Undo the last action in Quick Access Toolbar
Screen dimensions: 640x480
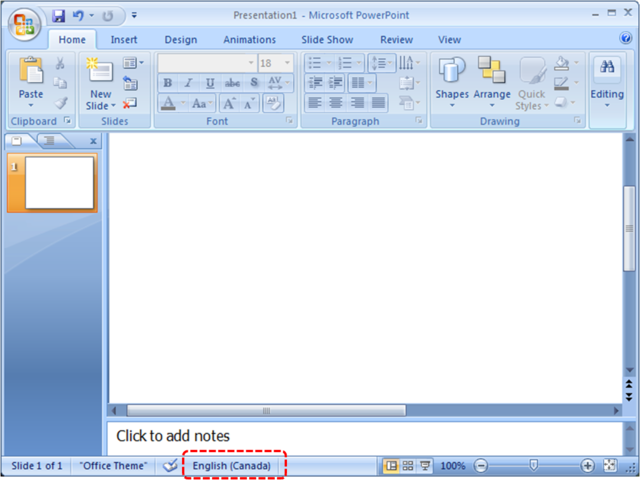78,16
